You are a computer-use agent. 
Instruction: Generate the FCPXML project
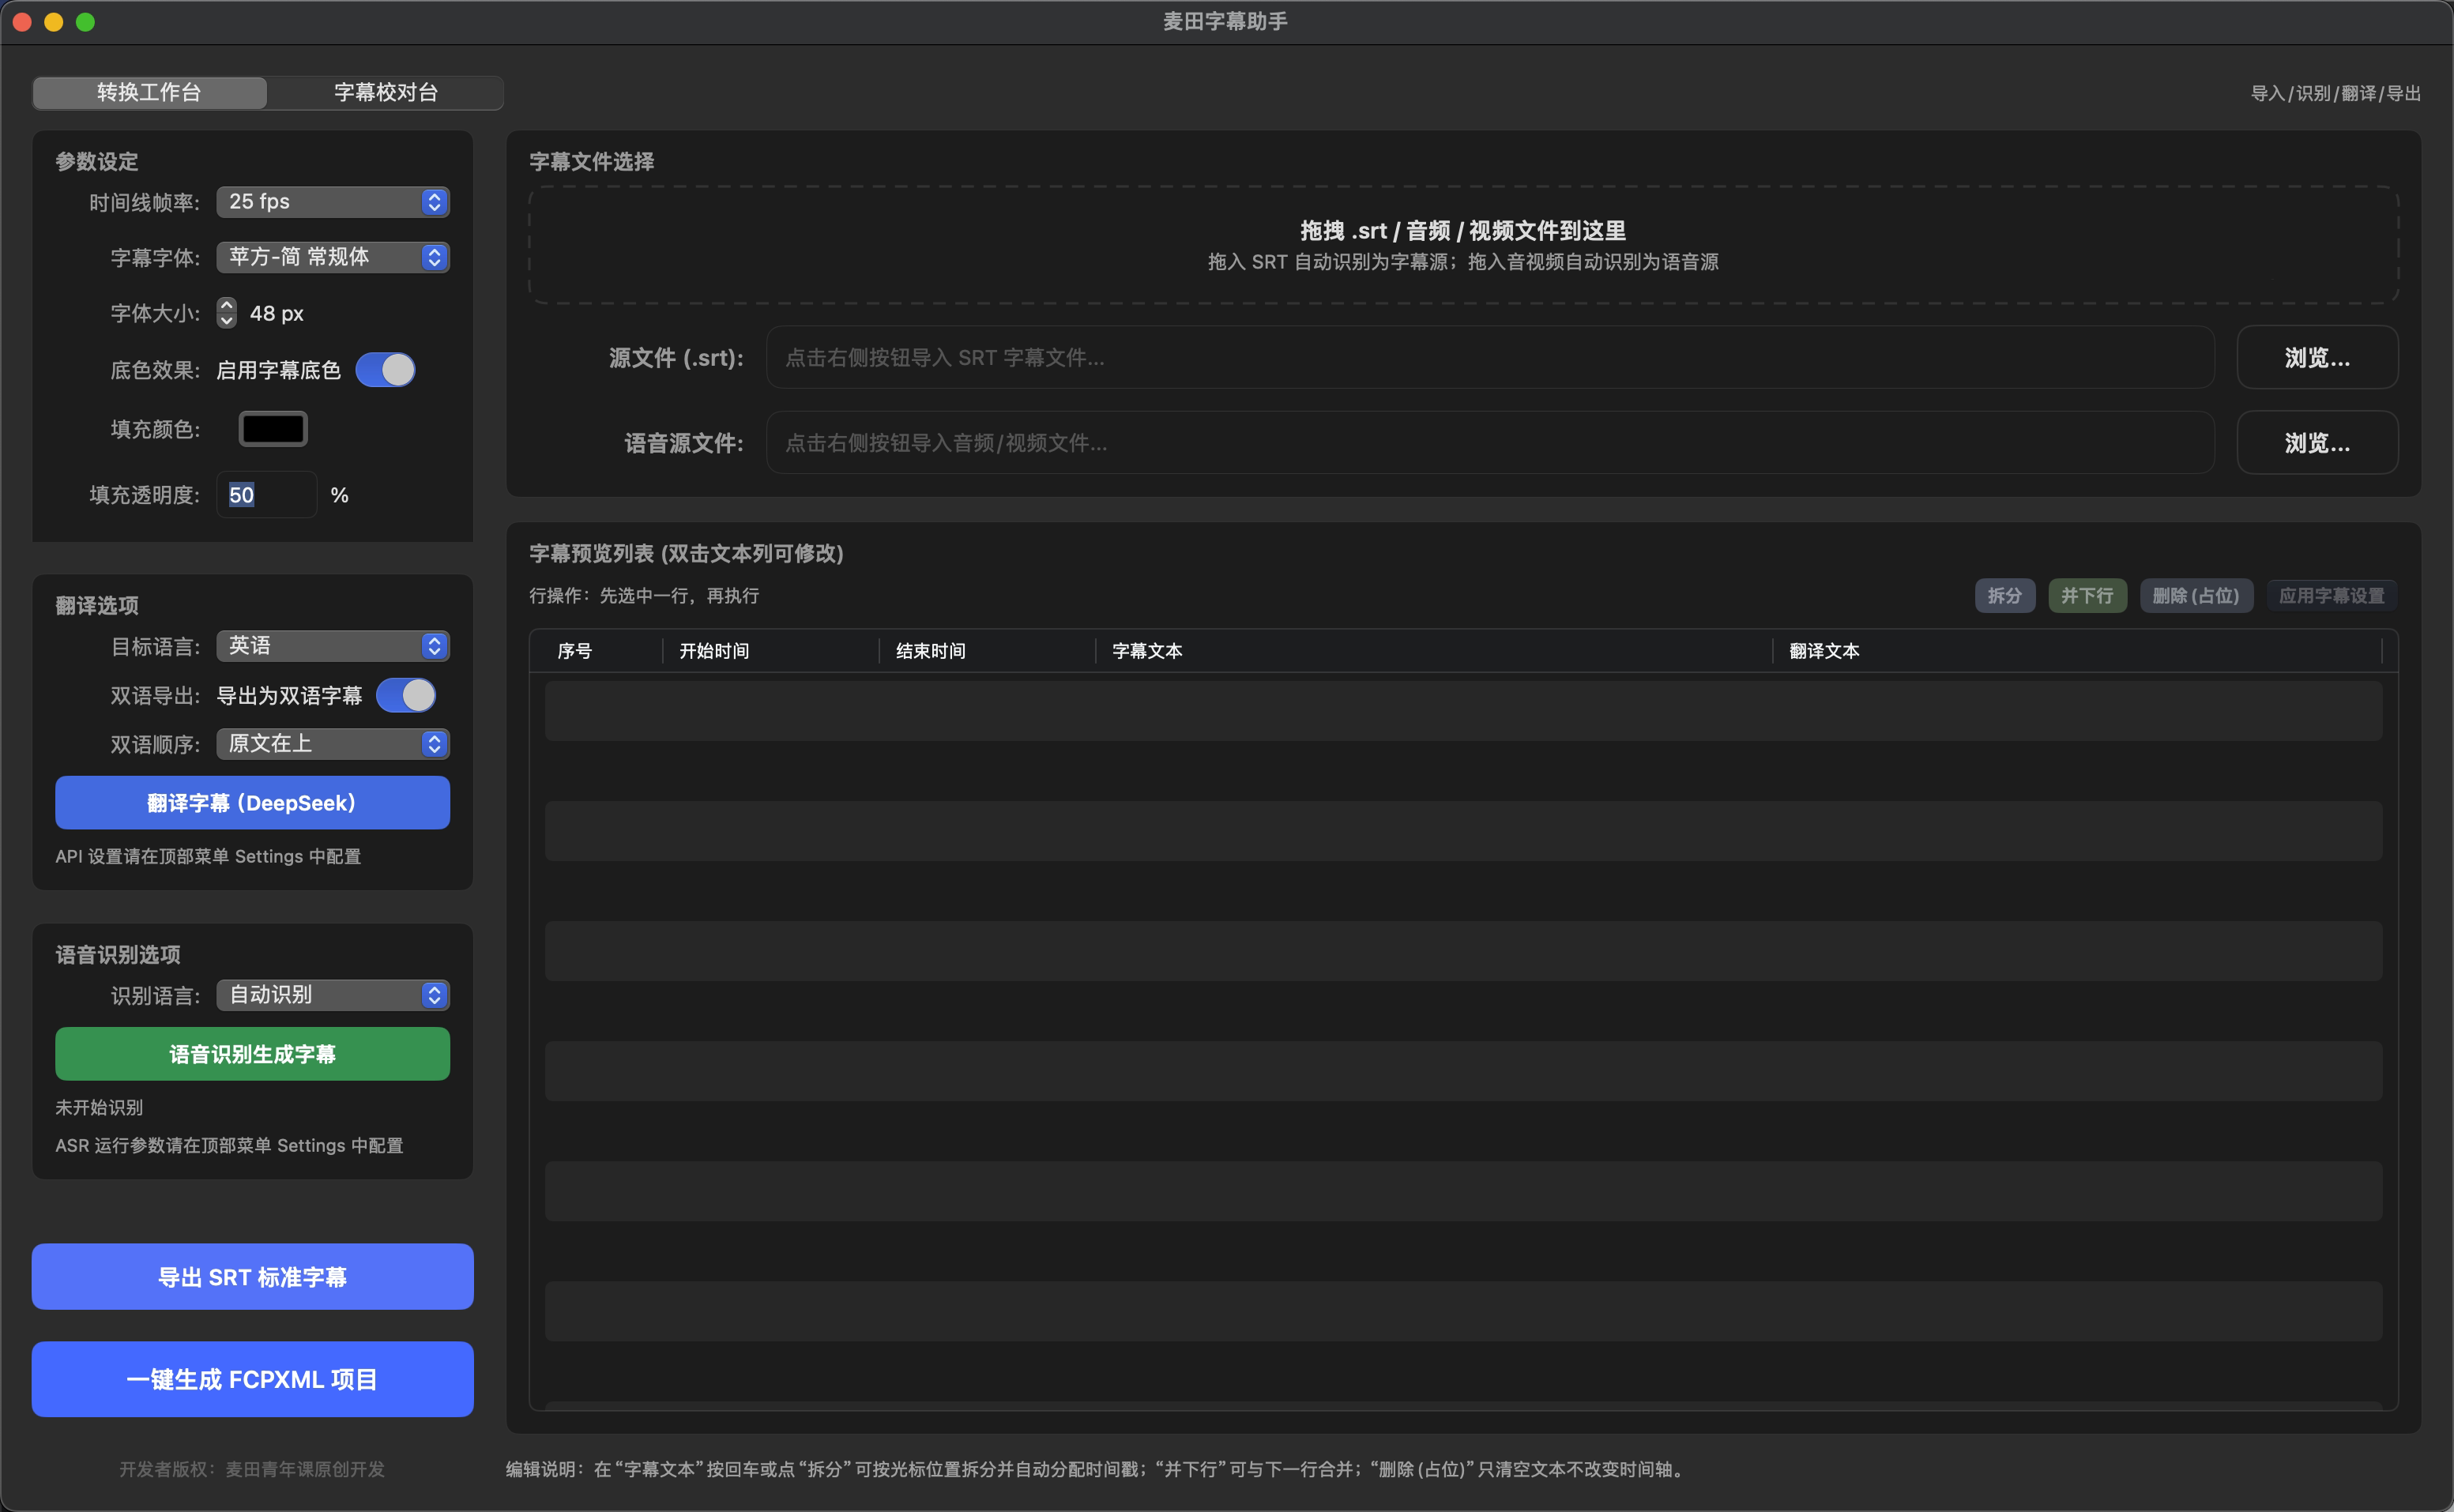(x=252, y=1379)
